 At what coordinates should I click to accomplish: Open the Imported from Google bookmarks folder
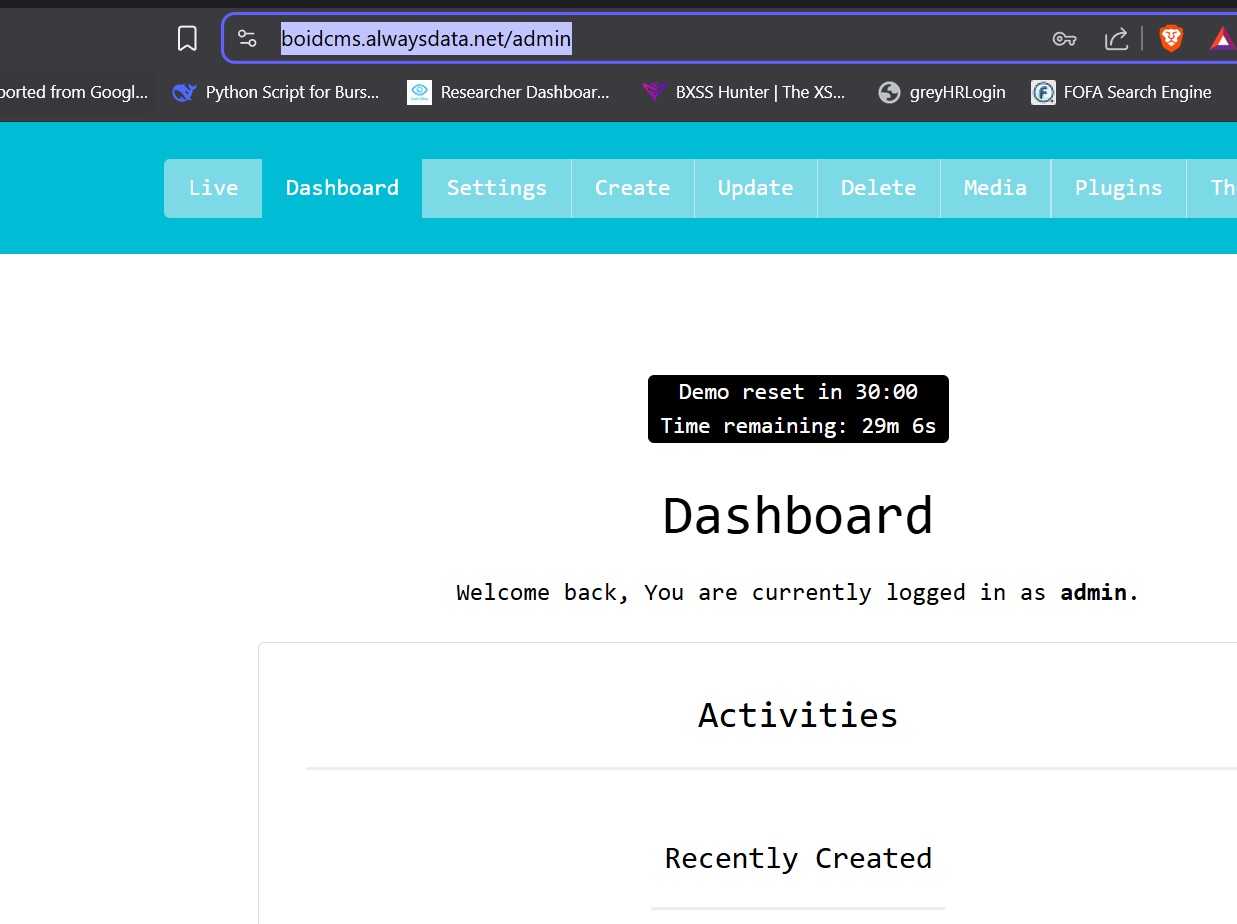[x=73, y=92]
